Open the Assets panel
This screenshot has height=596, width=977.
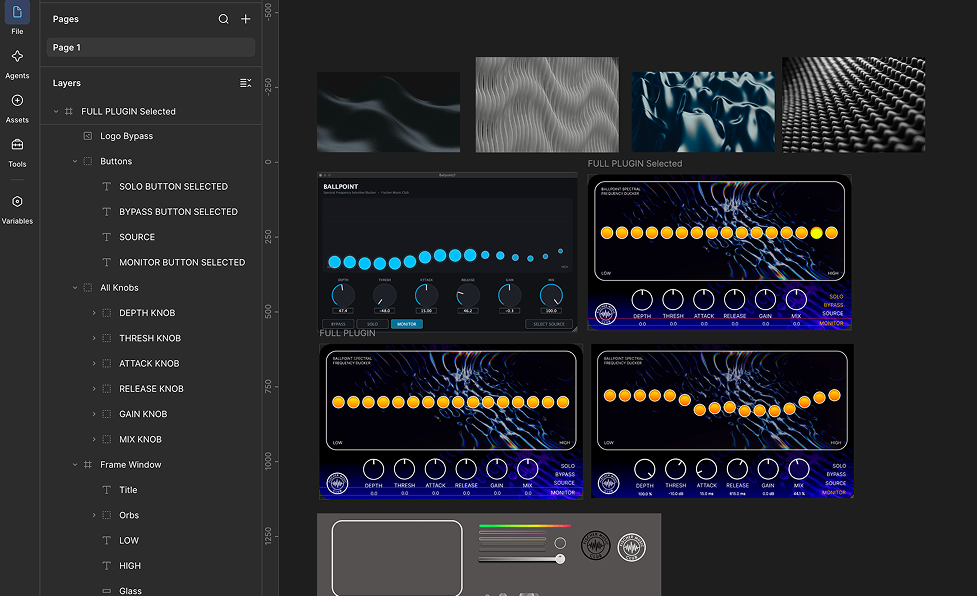tap(17, 108)
